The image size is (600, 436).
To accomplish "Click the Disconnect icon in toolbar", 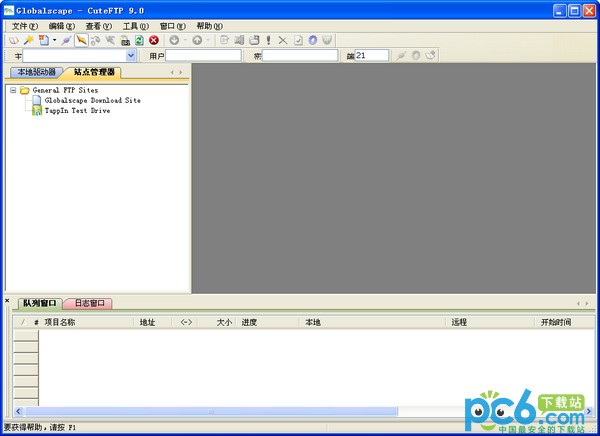I will click(x=96, y=40).
